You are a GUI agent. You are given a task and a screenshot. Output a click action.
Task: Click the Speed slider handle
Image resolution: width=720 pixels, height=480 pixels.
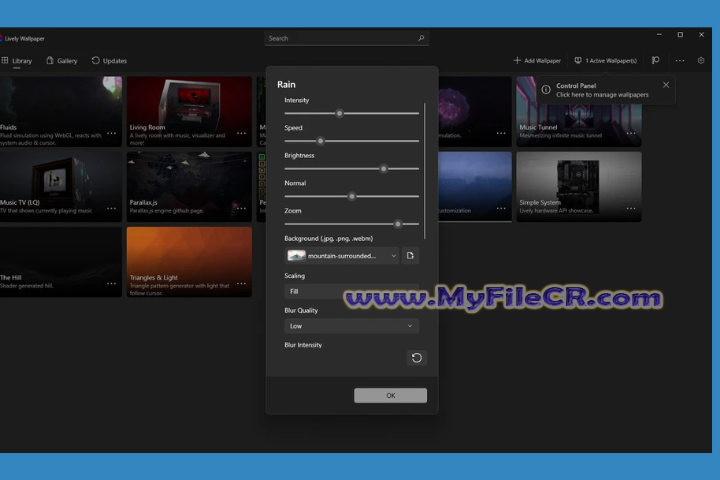(x=321, y=141)
